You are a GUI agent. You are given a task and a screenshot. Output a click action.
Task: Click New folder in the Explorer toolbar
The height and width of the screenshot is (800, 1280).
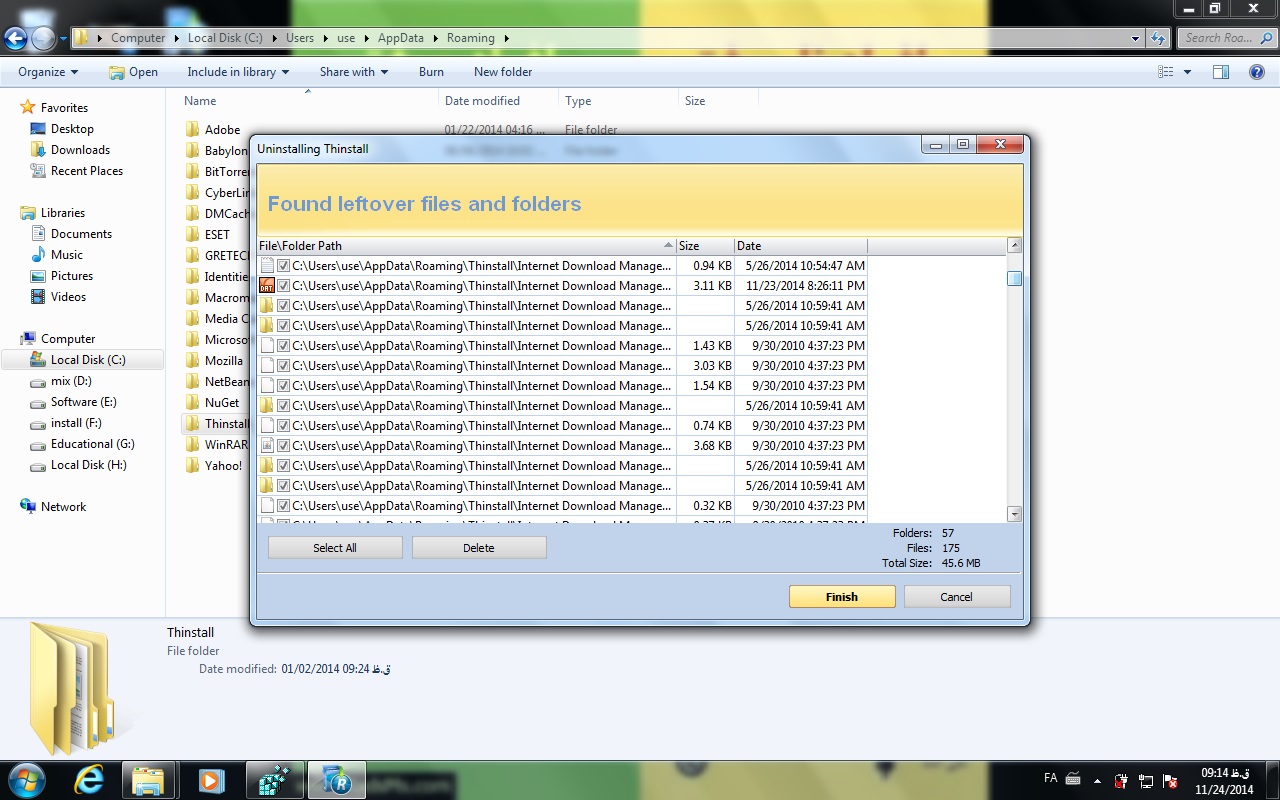click(x=503, y=72)
